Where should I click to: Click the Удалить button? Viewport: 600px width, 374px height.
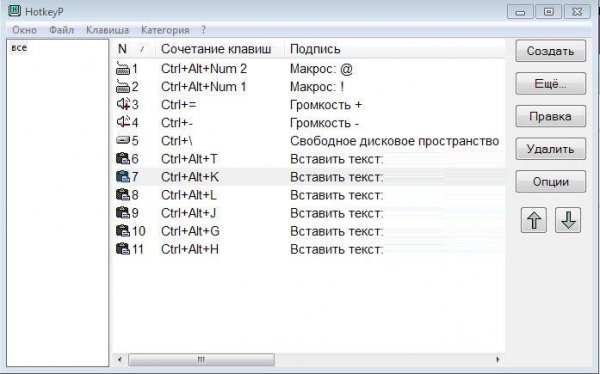click(x=551, y=149)
